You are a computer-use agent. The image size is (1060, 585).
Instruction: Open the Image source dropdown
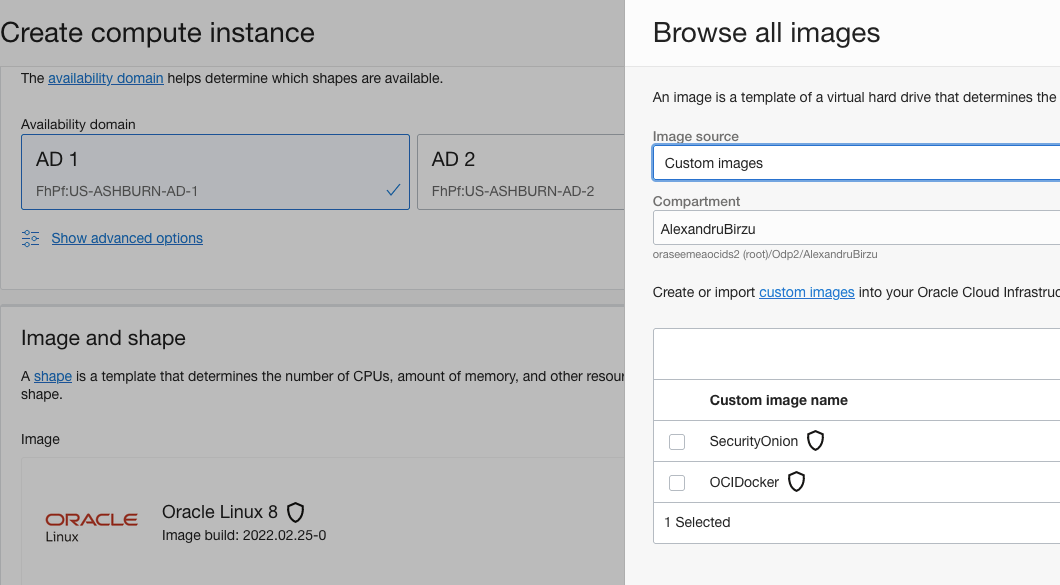[855, 163]
